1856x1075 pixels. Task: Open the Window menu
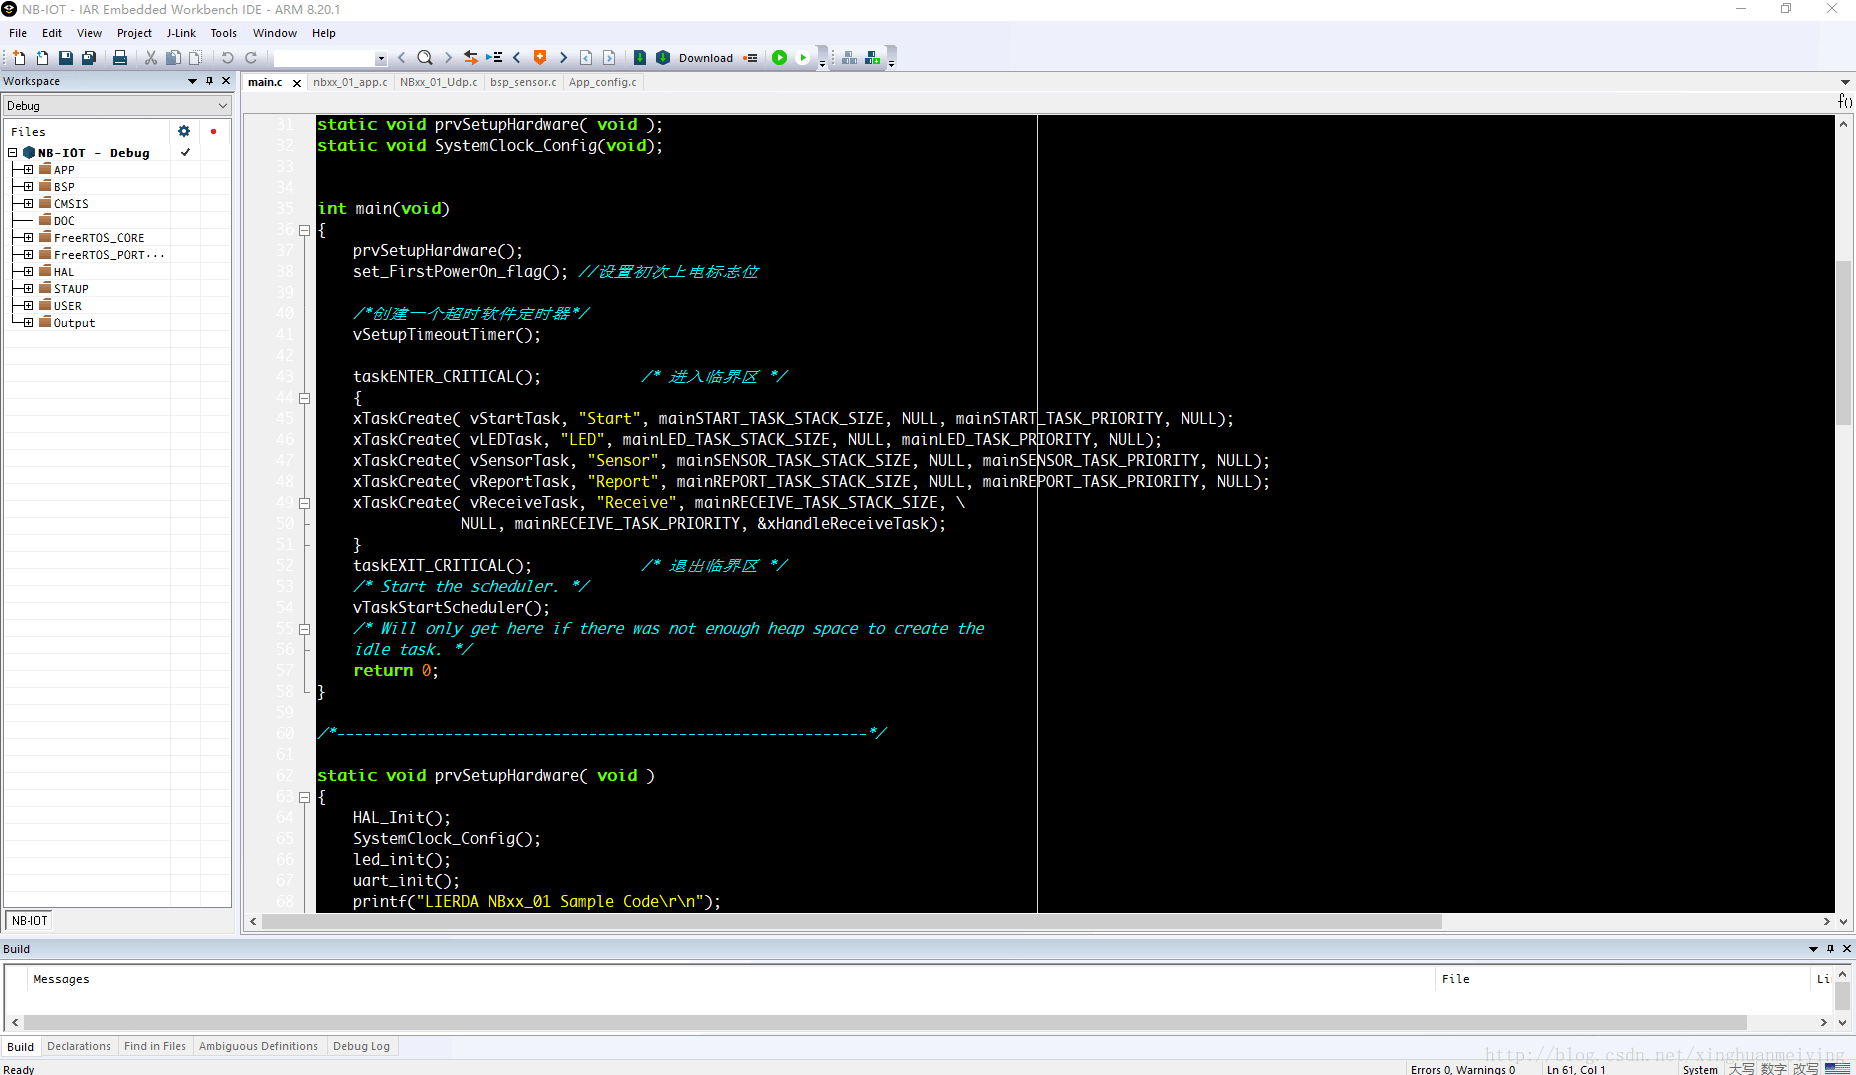(274, 33)
